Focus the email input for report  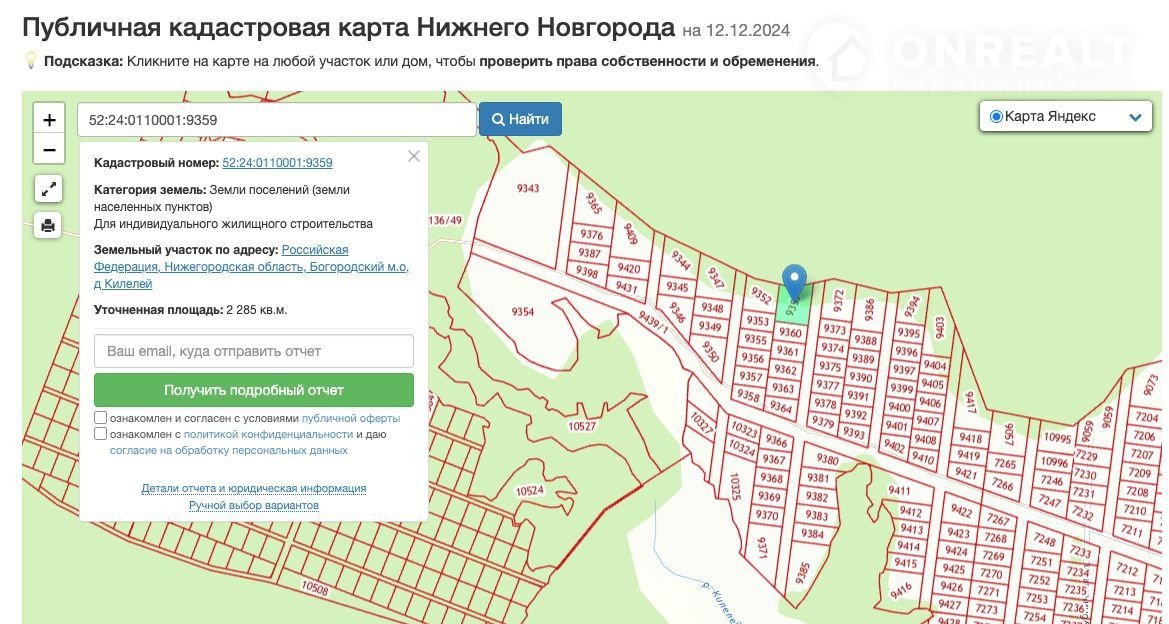coord(254,351)
